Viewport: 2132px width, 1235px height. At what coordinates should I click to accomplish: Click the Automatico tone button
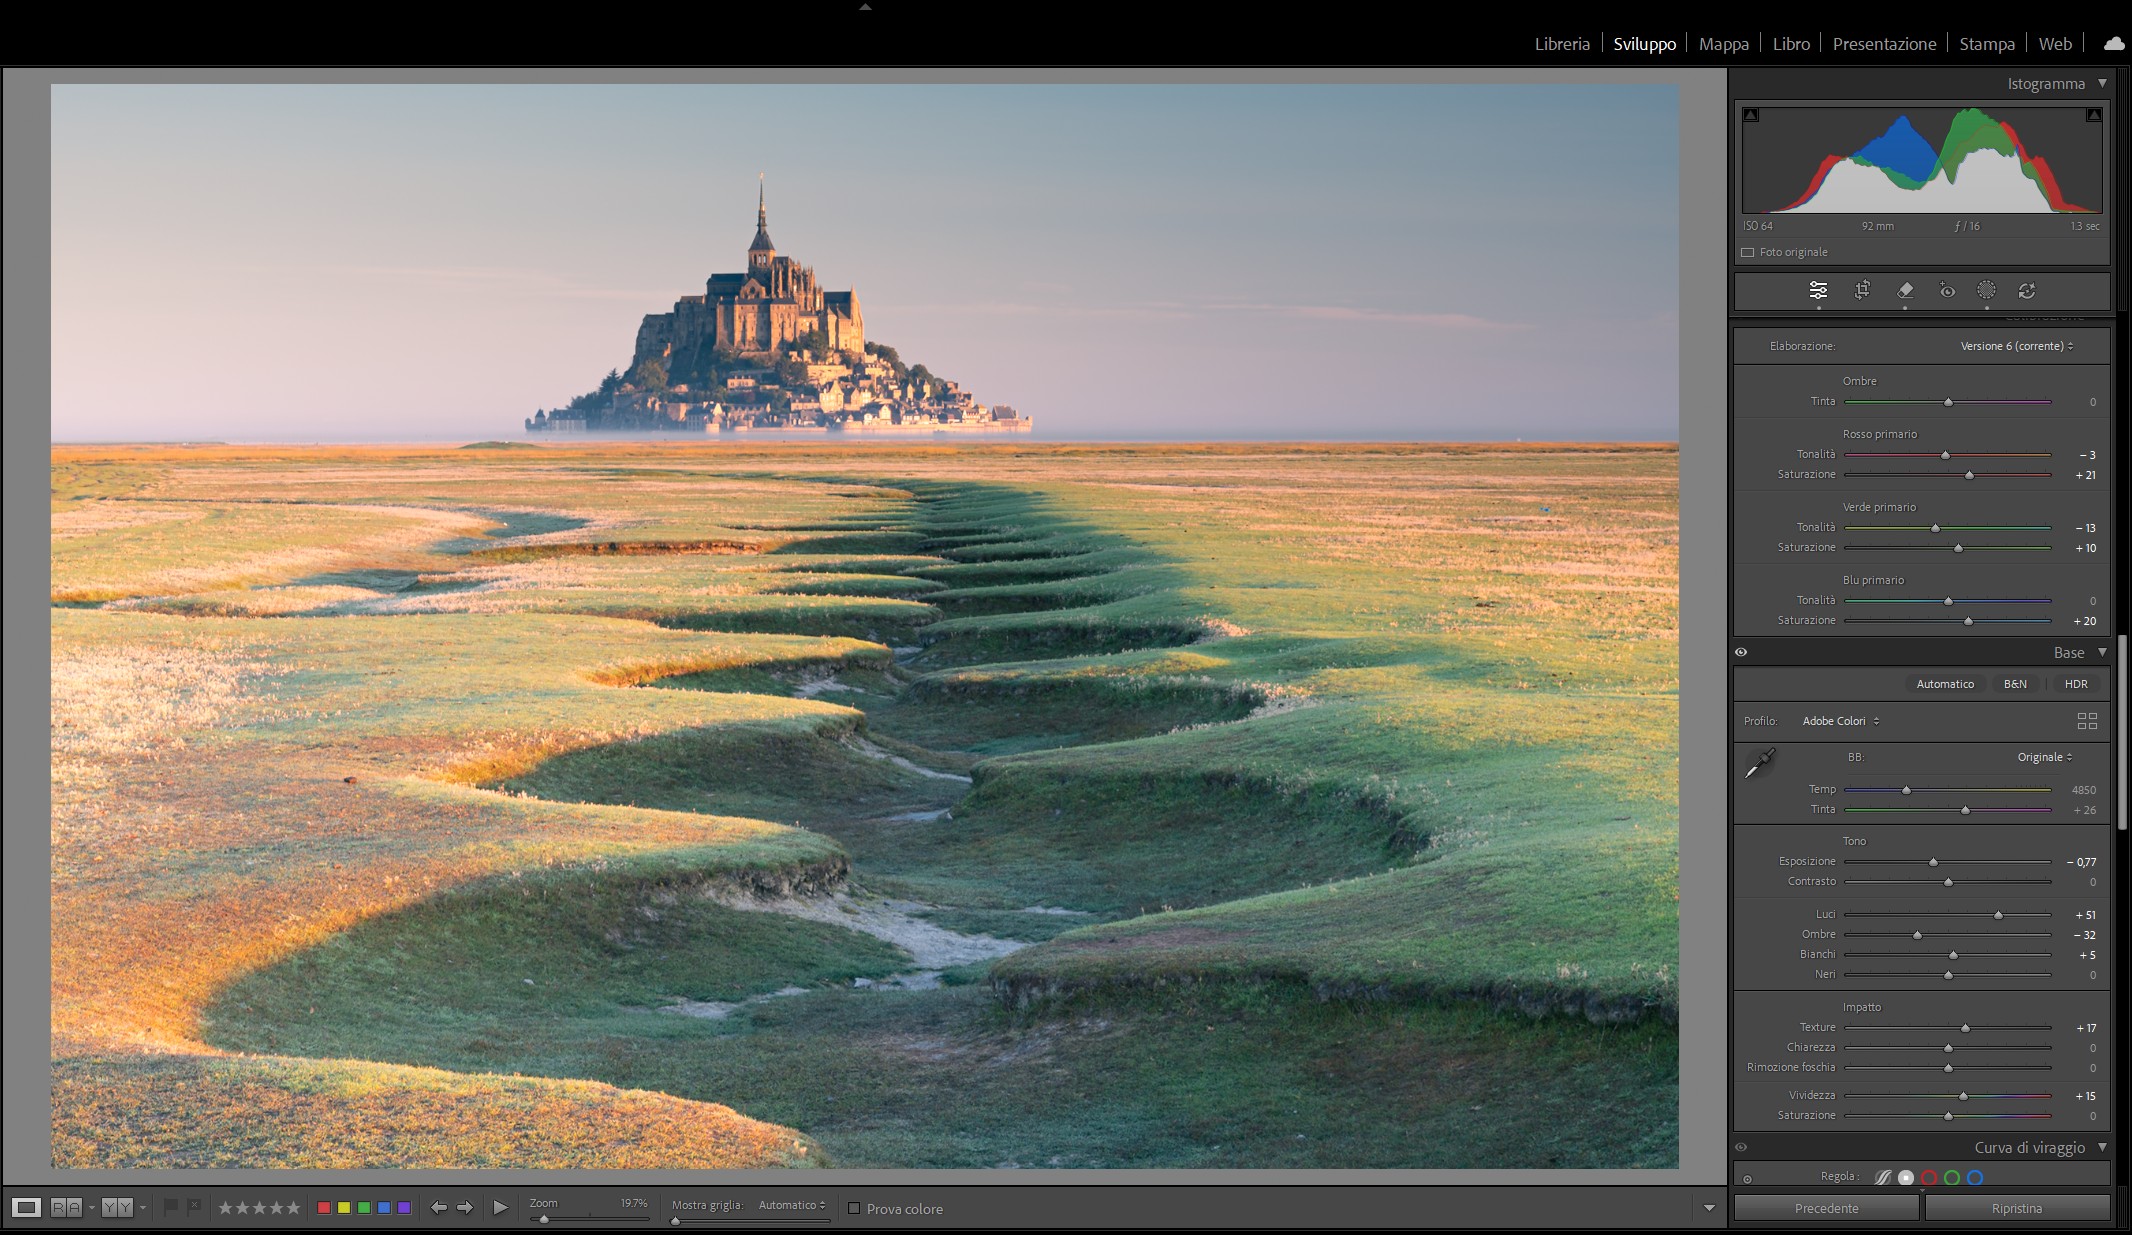(1945, 684)
